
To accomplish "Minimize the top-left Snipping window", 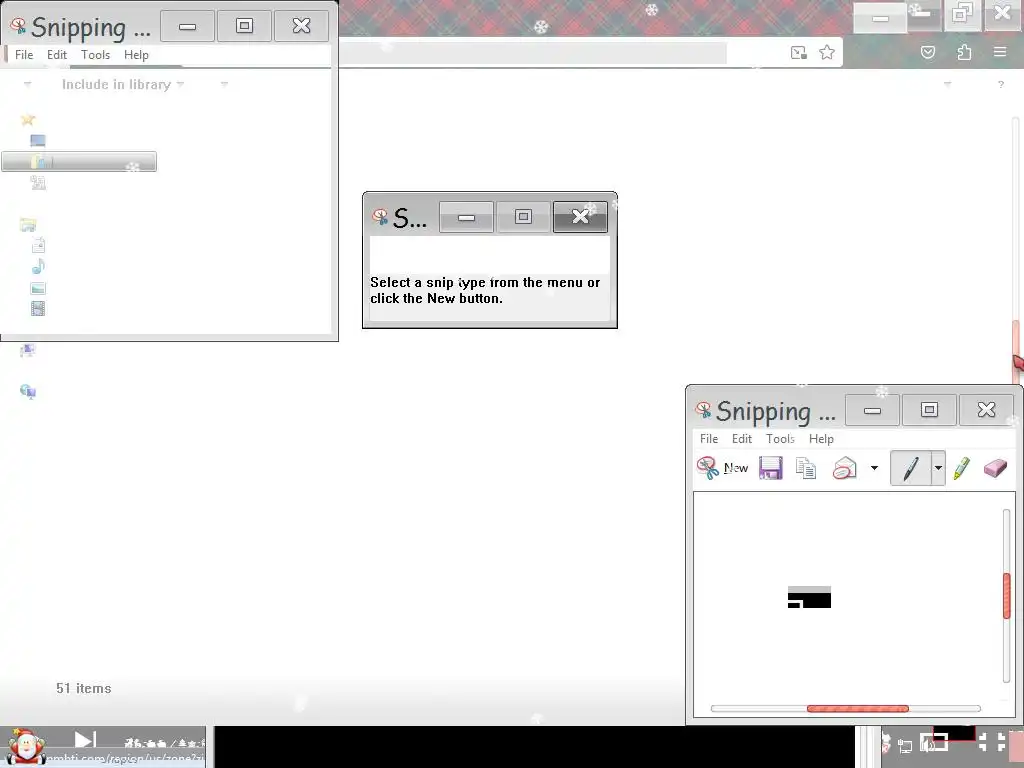I will [187, 26].
